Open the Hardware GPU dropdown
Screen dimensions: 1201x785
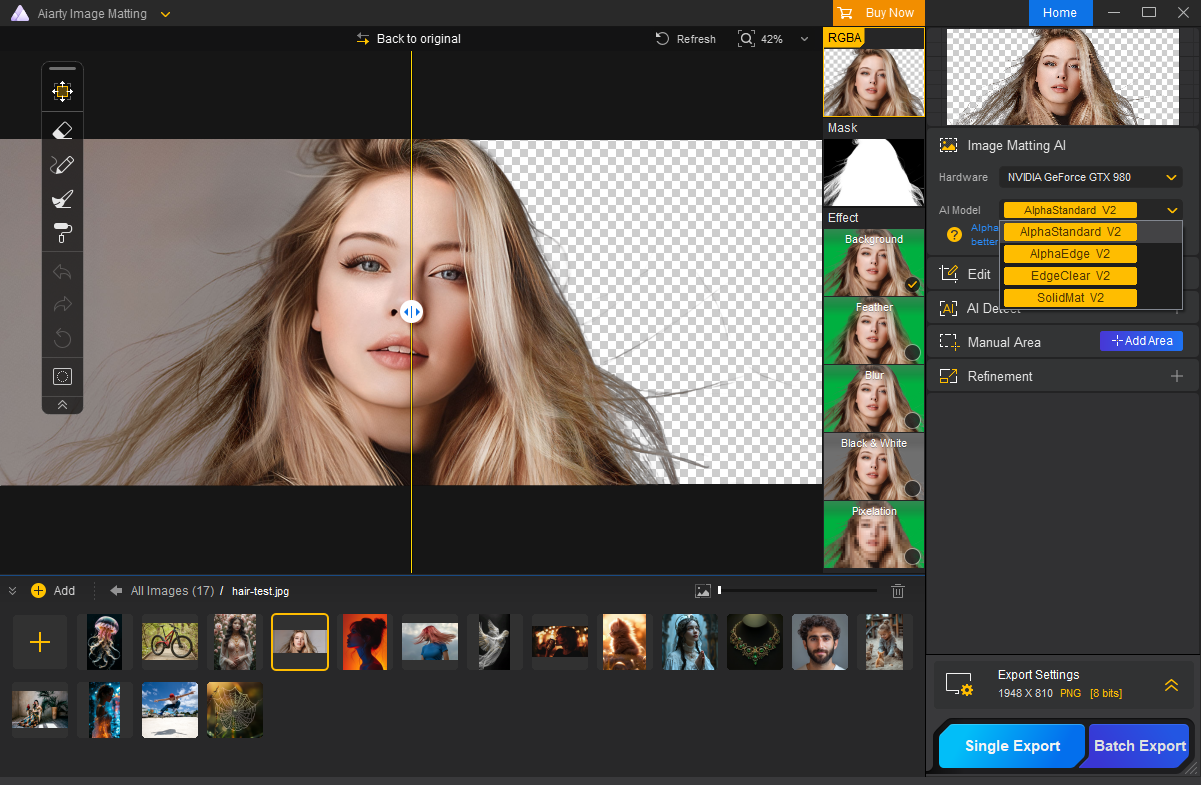click(x=1090, y=177)
